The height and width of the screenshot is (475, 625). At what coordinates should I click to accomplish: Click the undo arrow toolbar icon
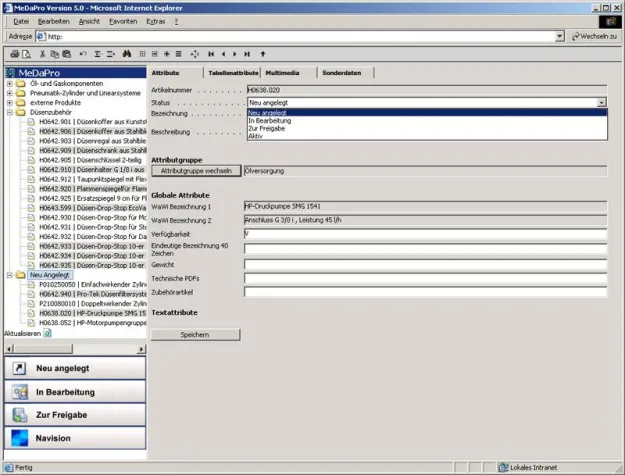click(x=83, y=53)
